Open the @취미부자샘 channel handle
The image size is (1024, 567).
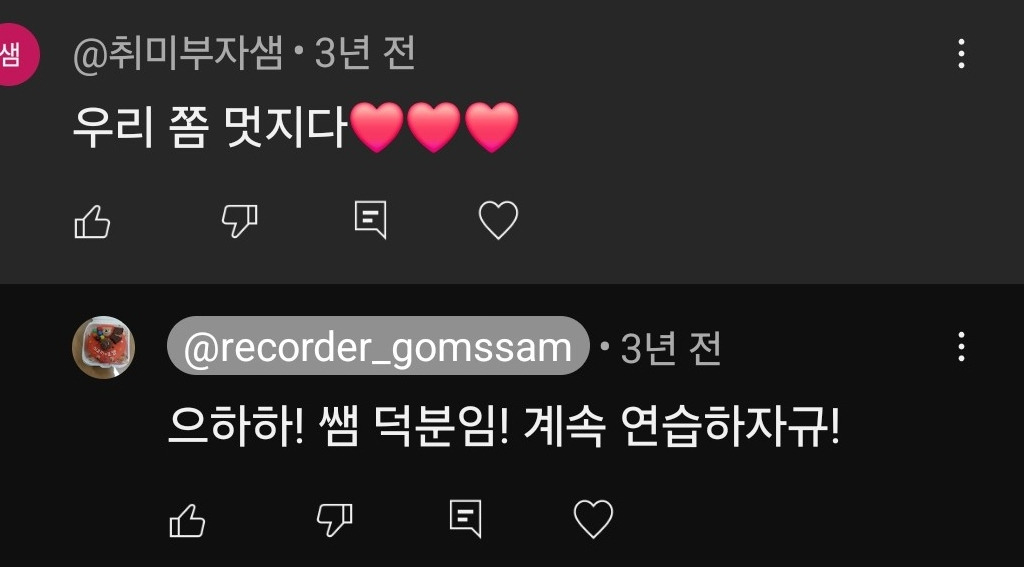point(178,54)
